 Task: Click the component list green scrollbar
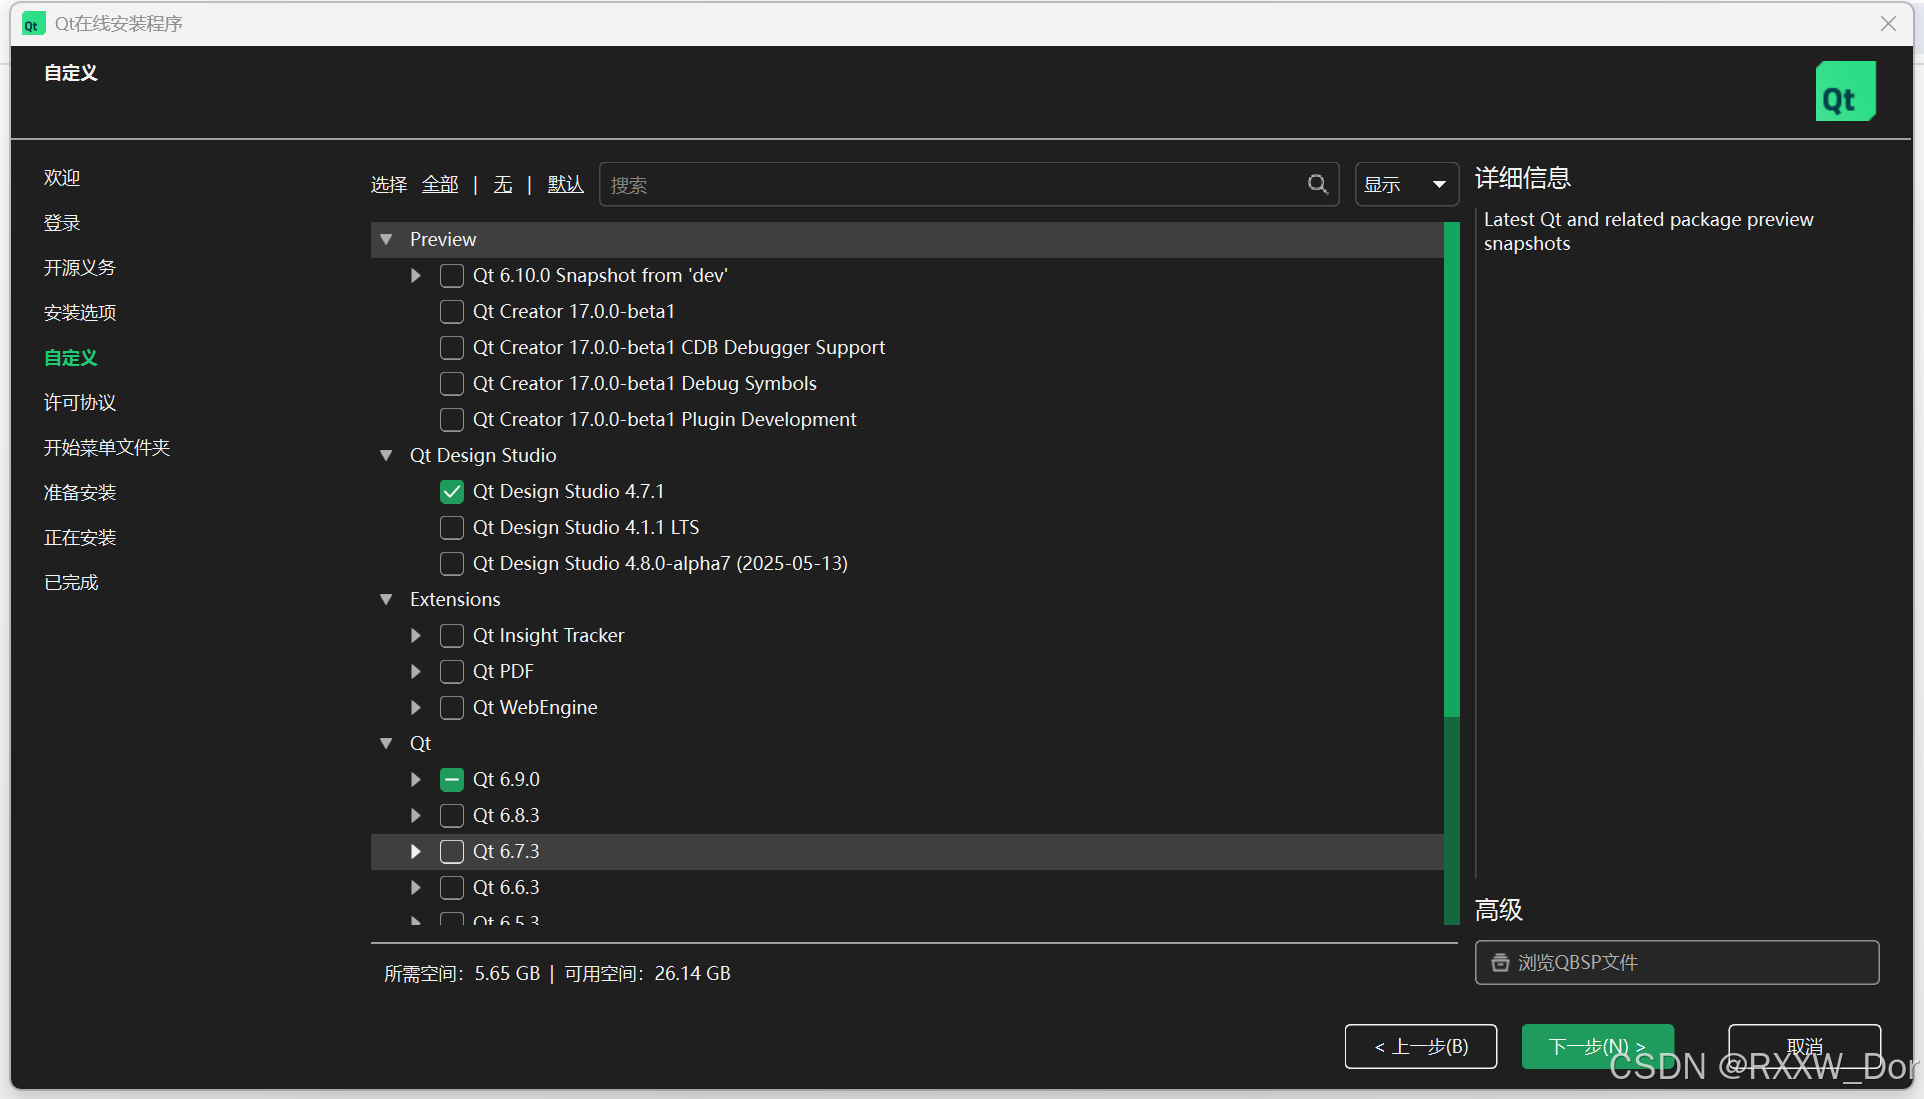pos(1452,470)
